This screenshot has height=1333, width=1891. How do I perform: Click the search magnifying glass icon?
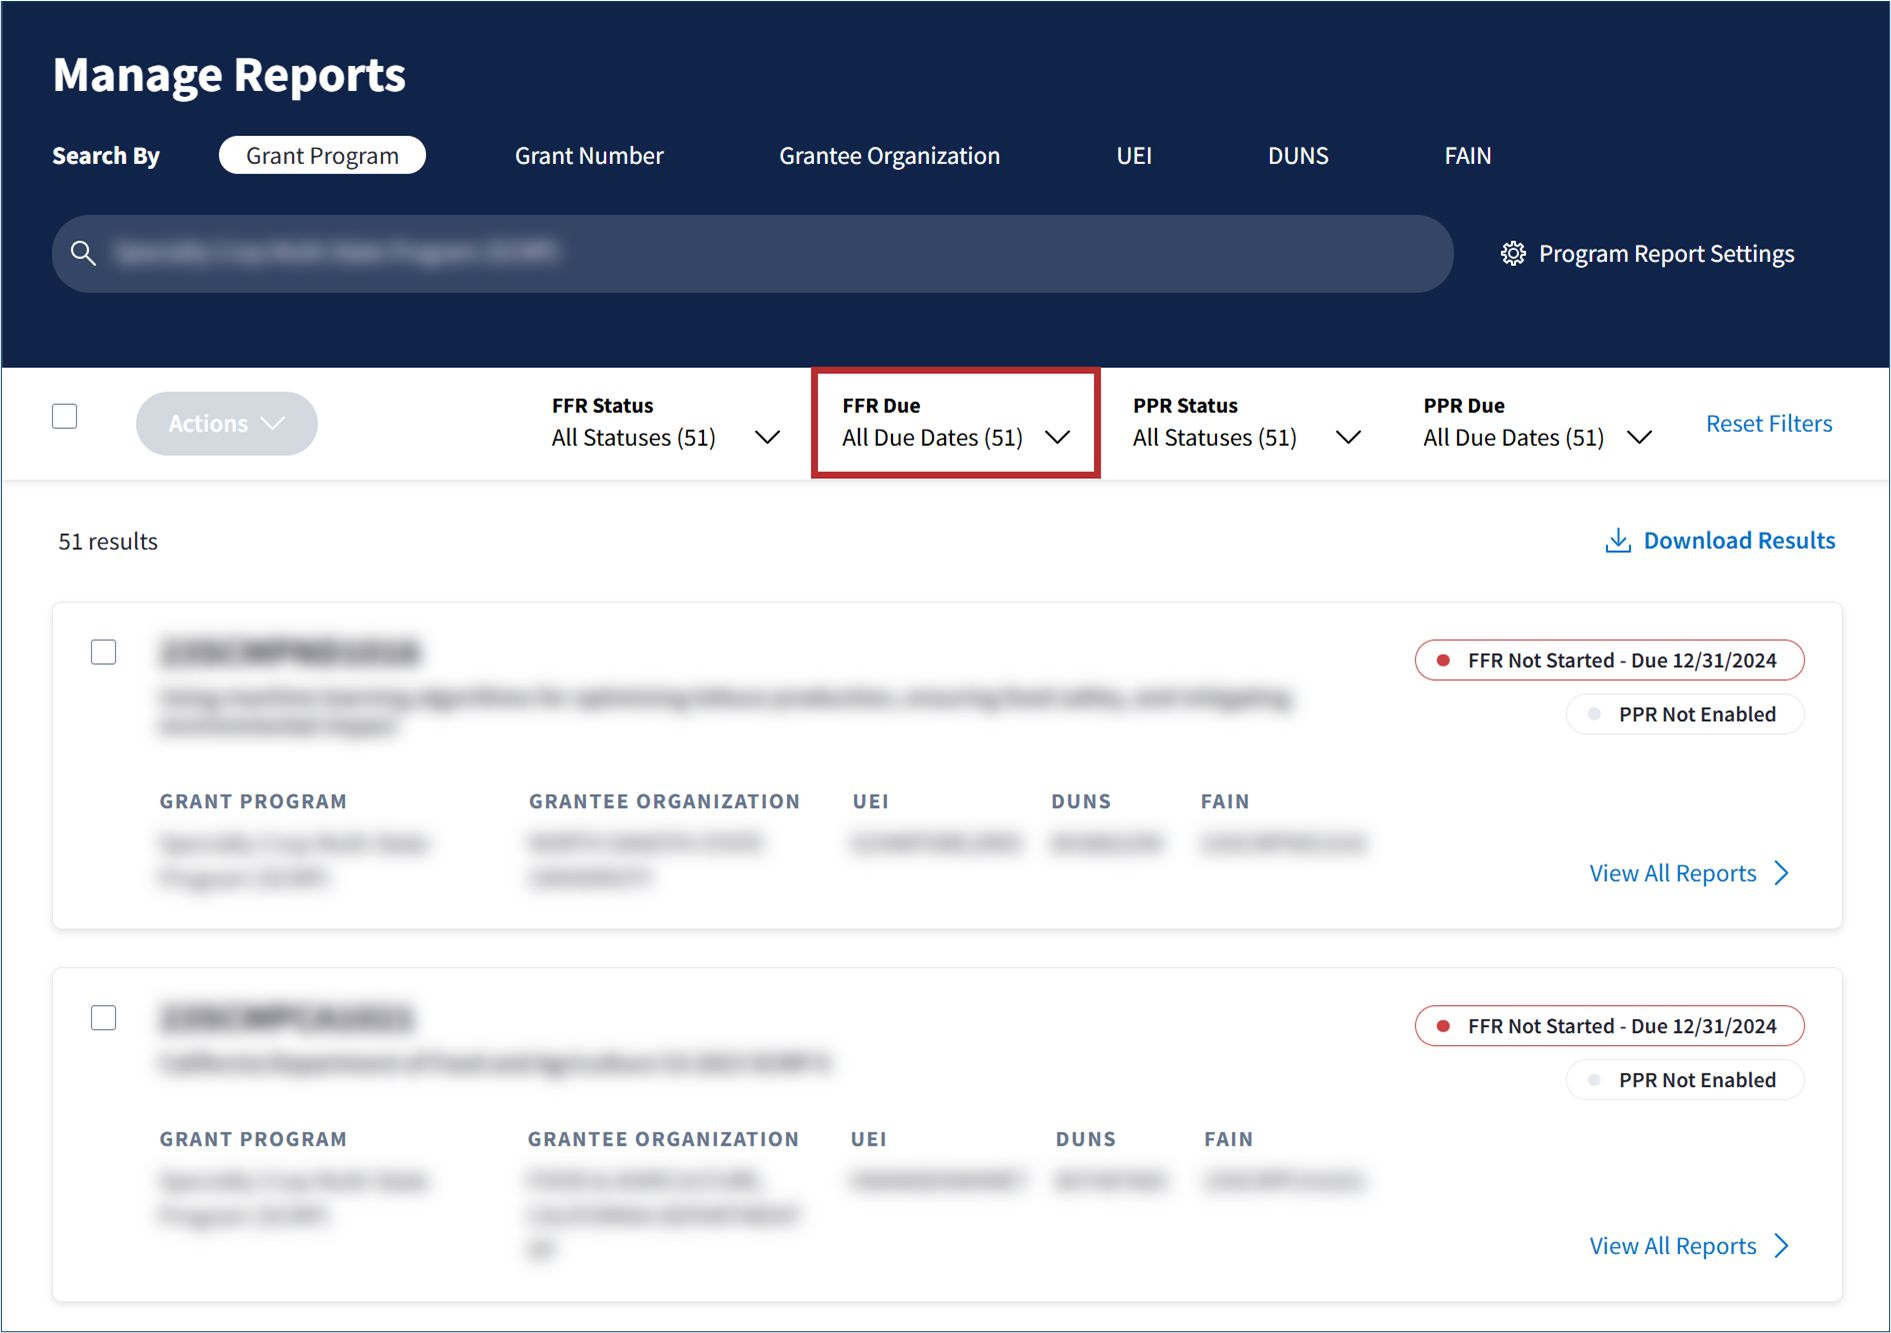tap(84, 254)
